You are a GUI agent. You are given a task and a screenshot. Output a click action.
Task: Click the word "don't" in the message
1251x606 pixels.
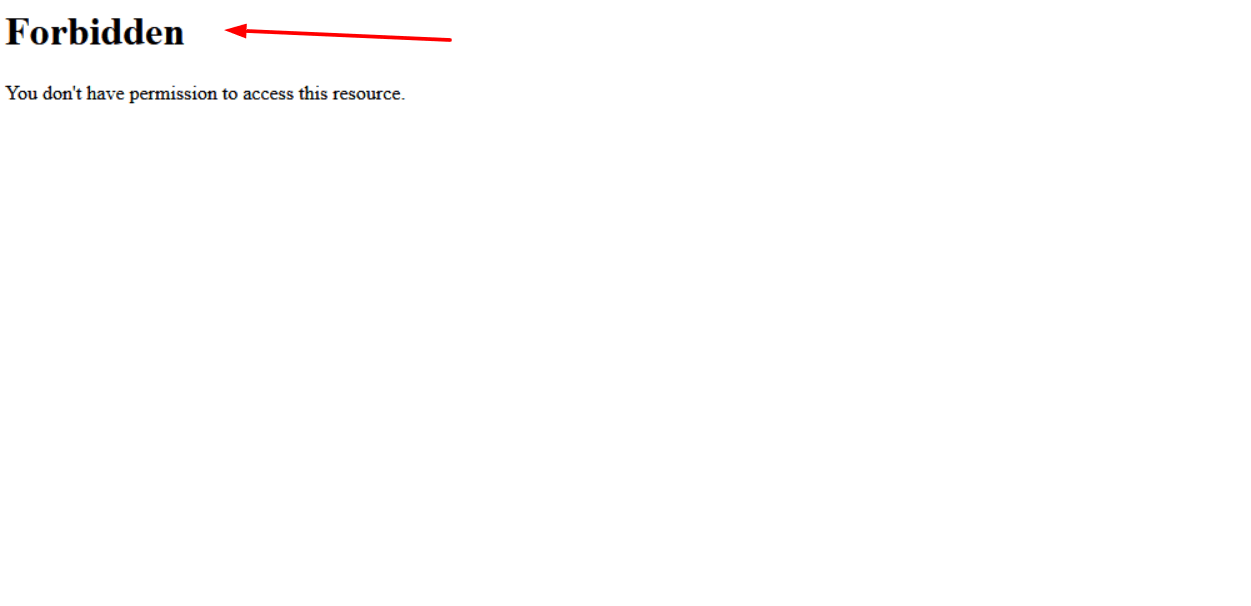(x=62, y=94)
